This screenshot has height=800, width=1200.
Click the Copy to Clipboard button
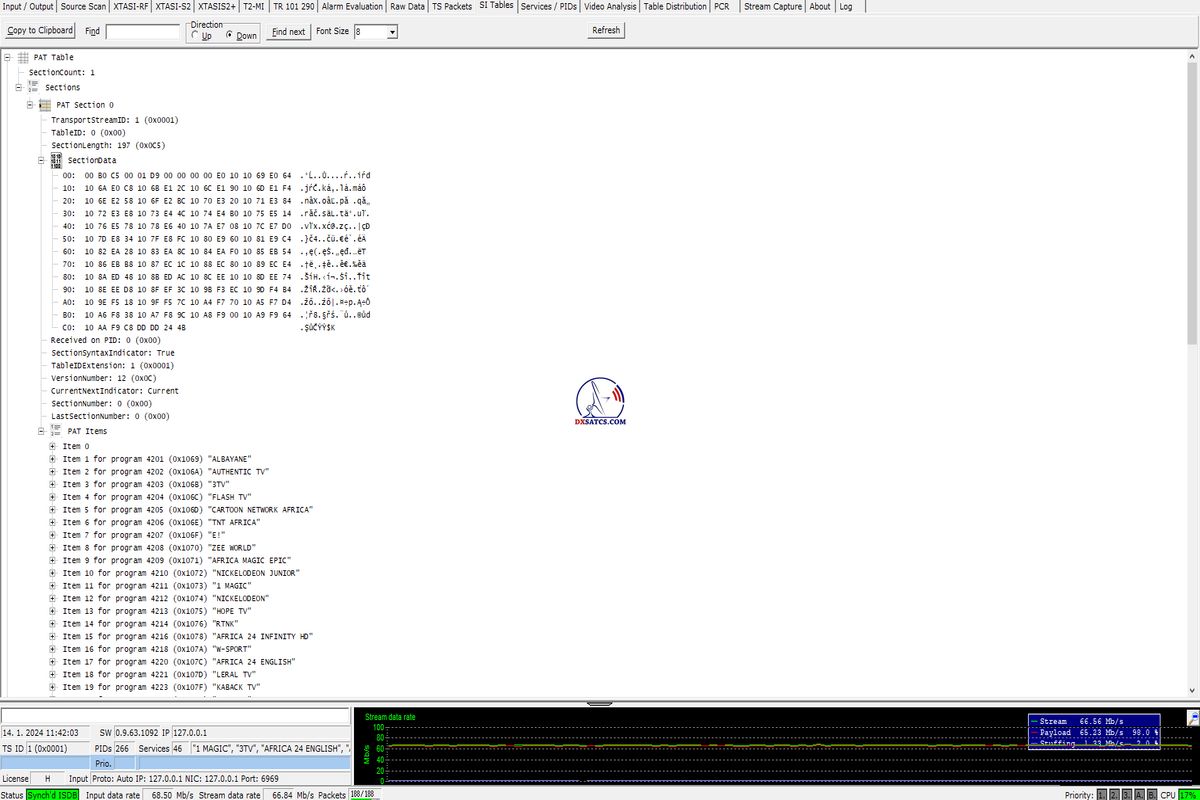coord(40,31)
